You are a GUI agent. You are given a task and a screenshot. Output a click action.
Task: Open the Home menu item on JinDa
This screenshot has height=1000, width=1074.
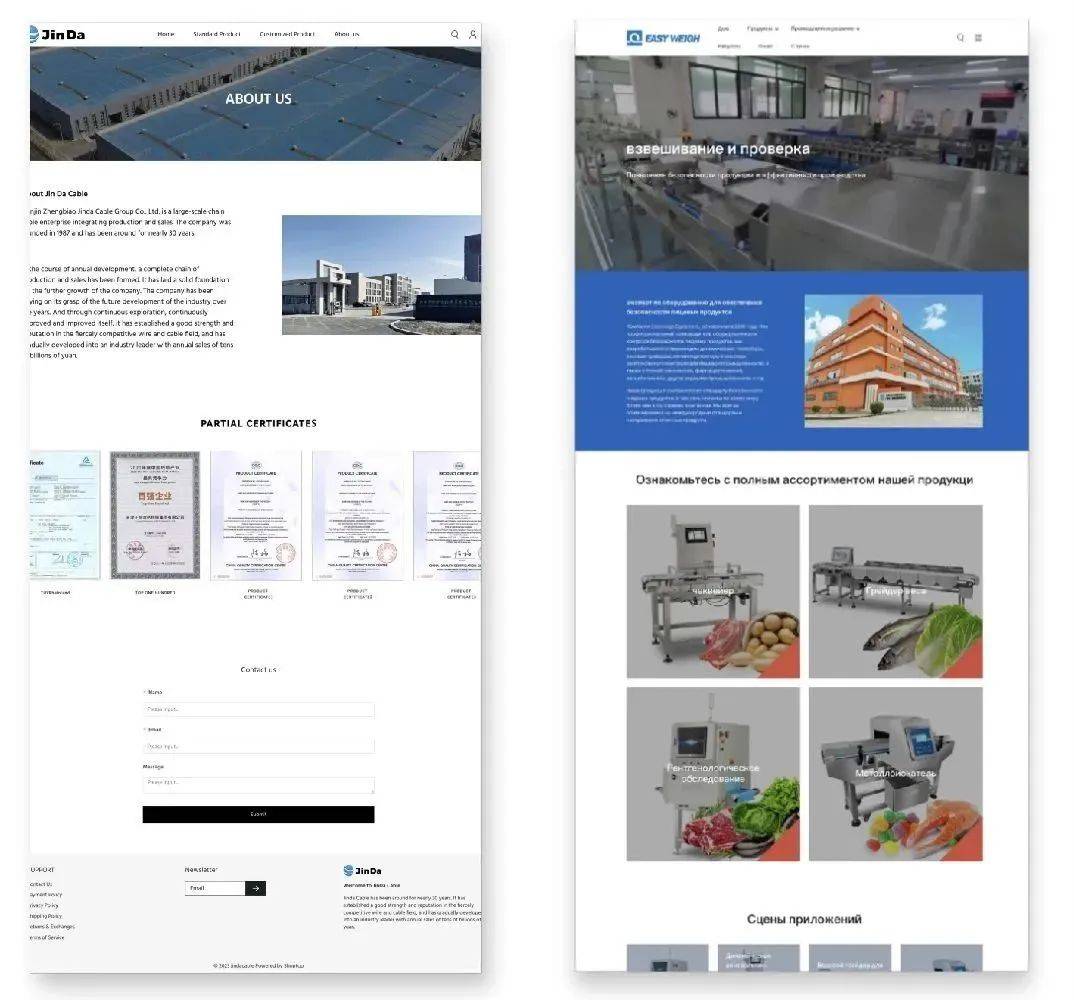coord(166,34)
